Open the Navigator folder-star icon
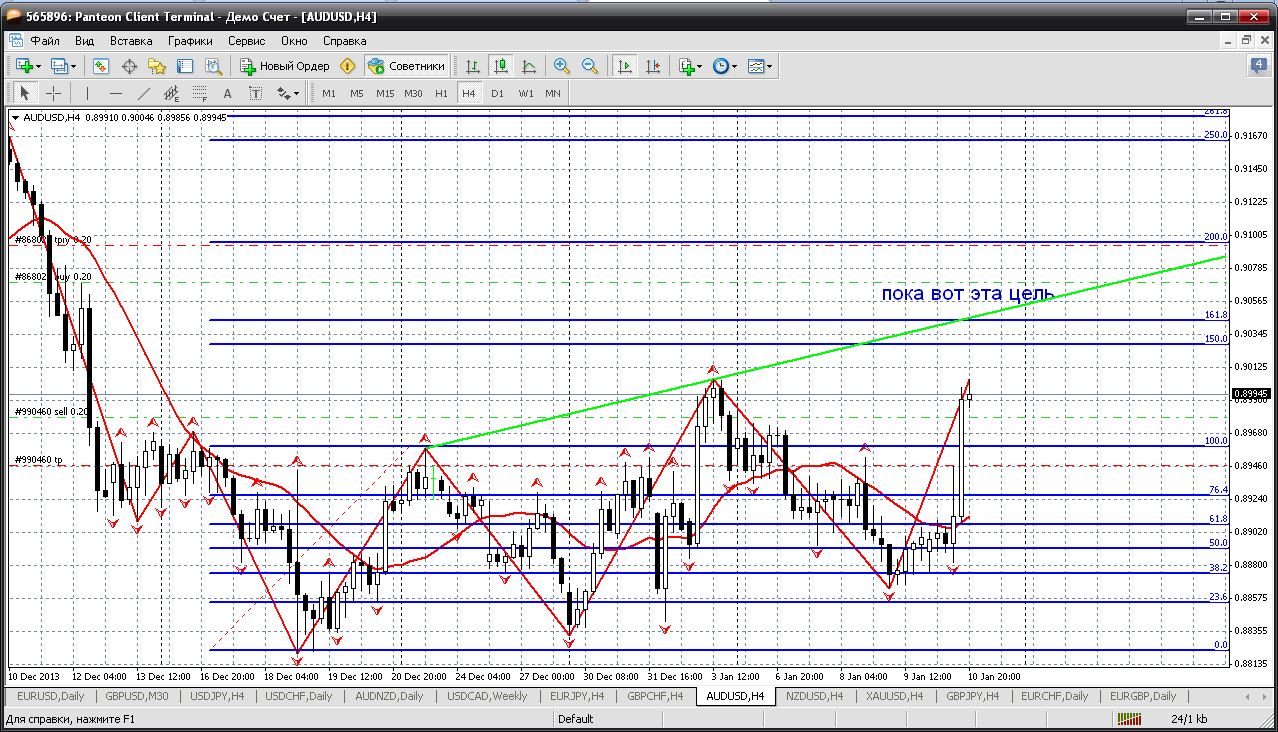This screenshot has width=1278, height=732. click(157, 66)
